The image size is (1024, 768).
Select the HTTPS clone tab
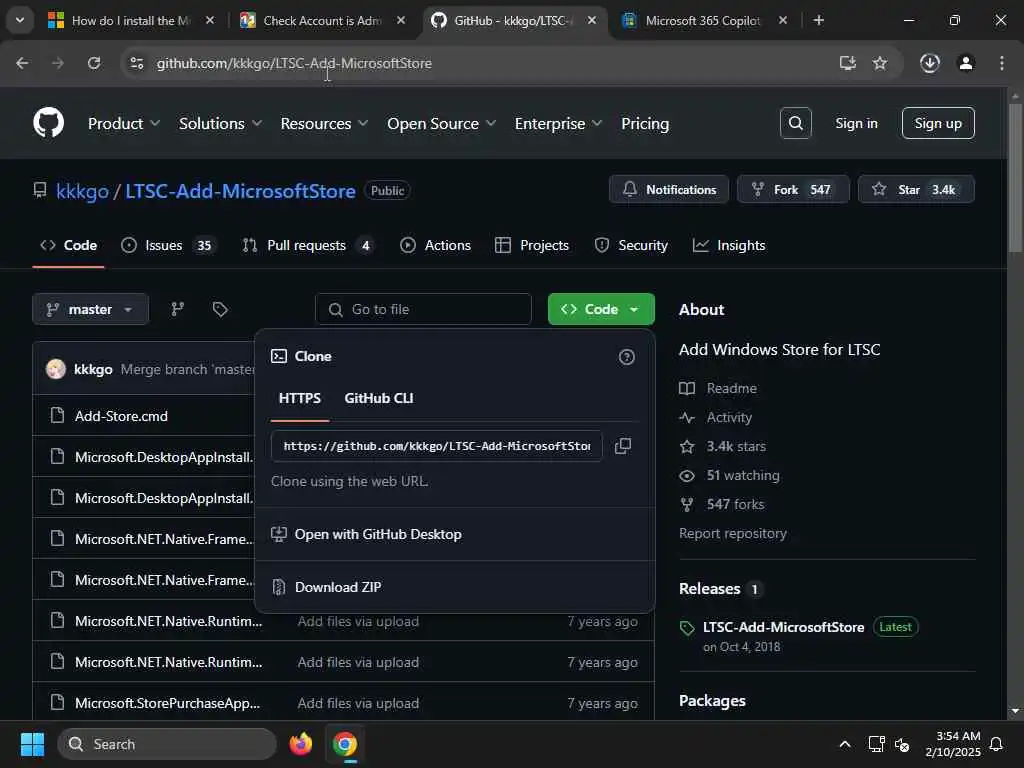300,398
